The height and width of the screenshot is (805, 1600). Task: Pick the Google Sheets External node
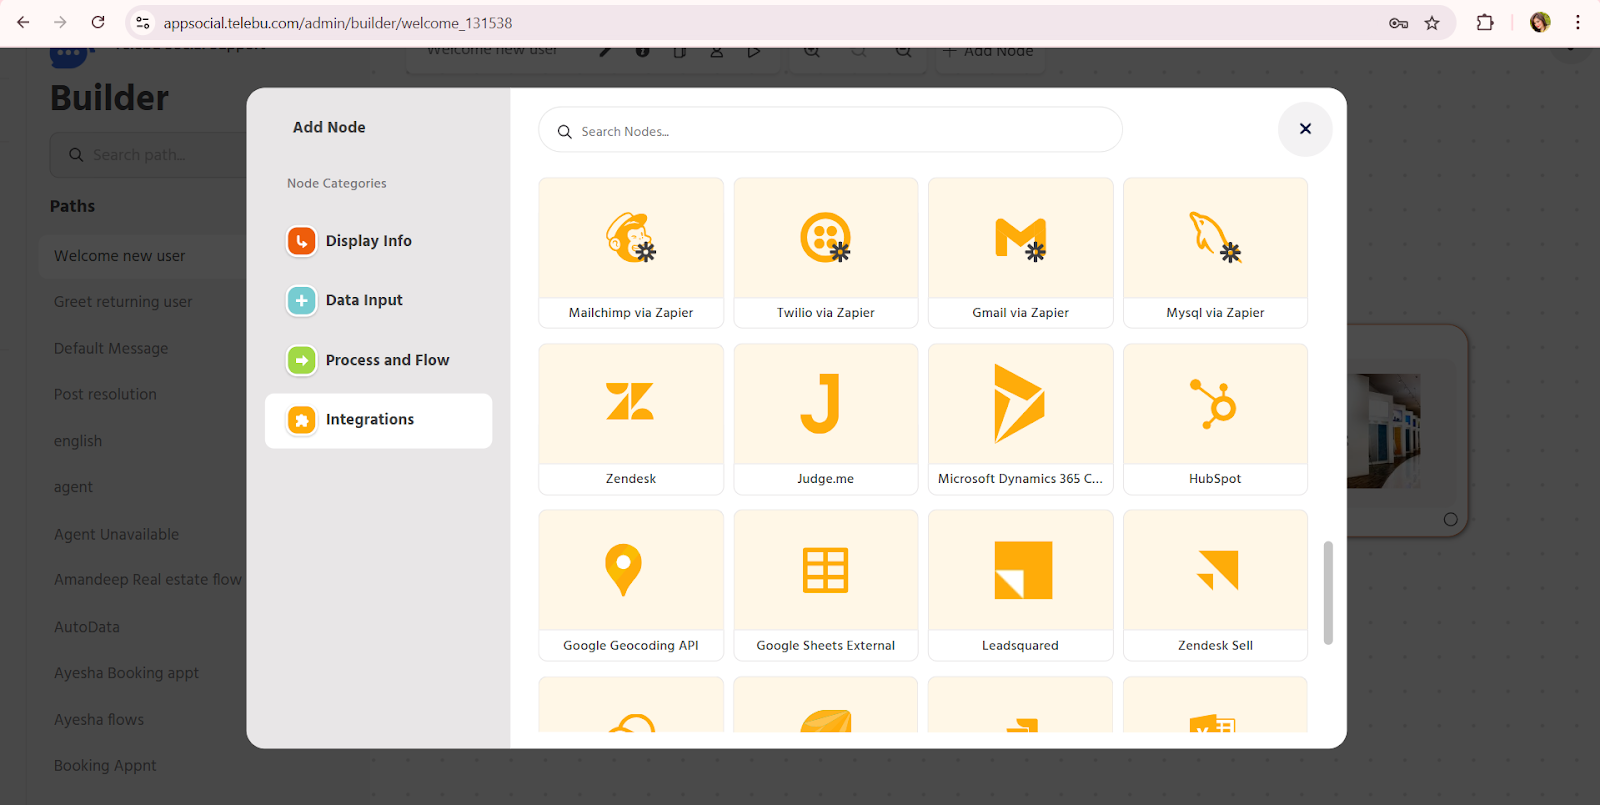[825, 585]
